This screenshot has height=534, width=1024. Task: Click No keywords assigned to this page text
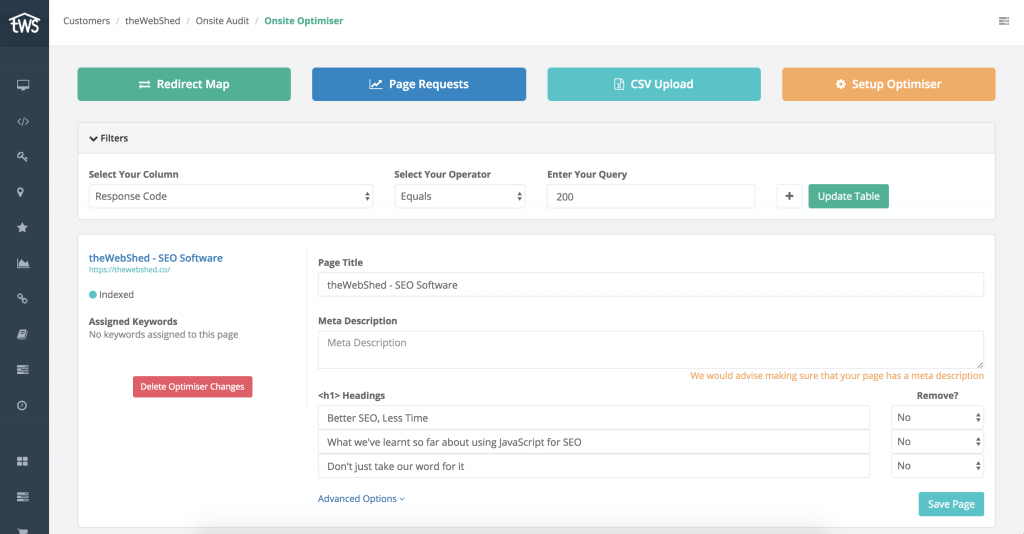pyautogui.click(x=163, y=334)
